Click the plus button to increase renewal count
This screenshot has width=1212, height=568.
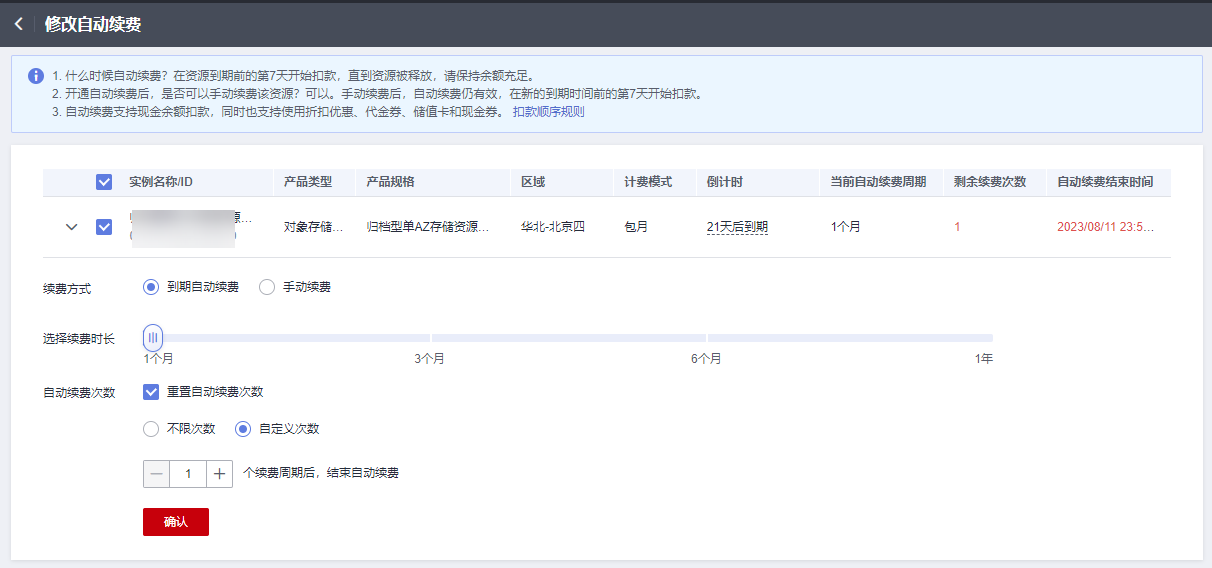(x=220, y=474)
